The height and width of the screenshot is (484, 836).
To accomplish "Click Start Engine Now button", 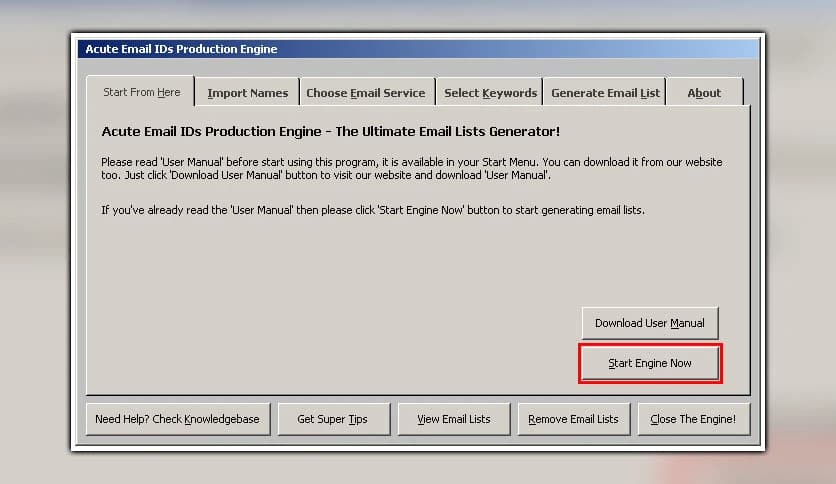I will pyautogui.click(x=650, y=363).
